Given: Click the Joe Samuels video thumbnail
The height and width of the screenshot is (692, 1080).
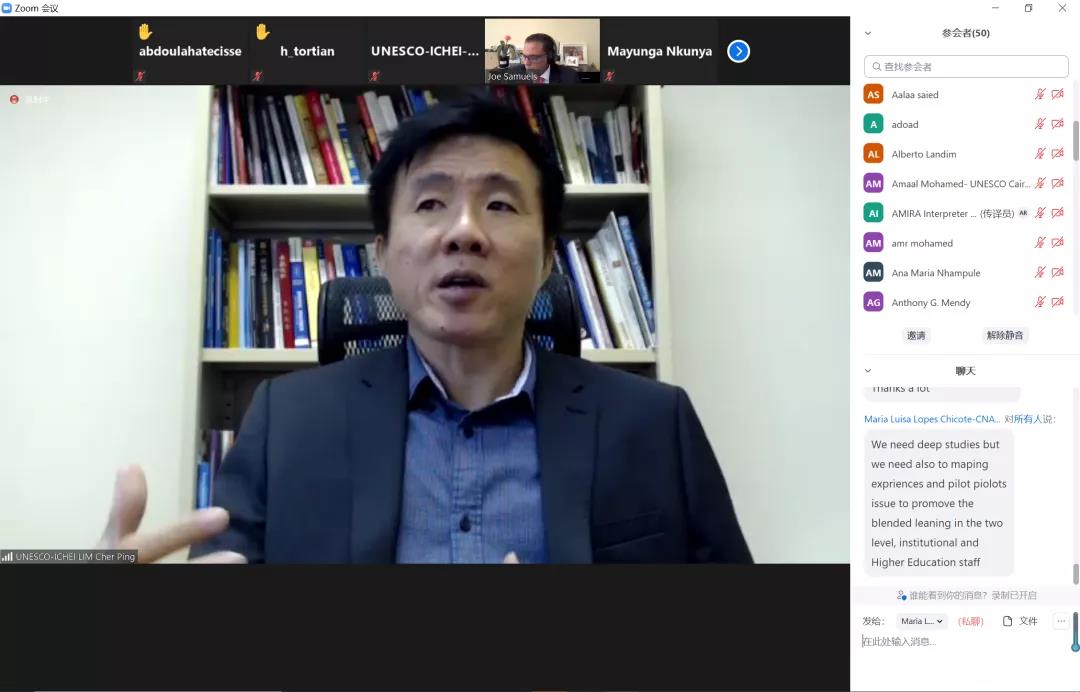Looking at the screenshot, I should tap(542, 50).
